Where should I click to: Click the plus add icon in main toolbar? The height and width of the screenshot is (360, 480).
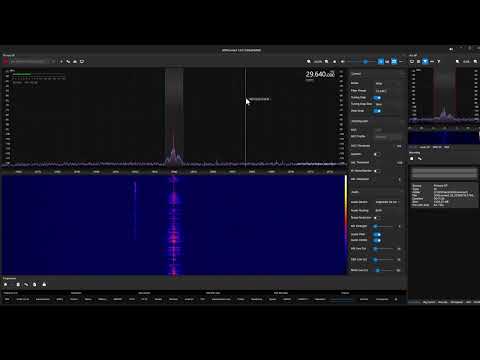(x=61, y=62)
